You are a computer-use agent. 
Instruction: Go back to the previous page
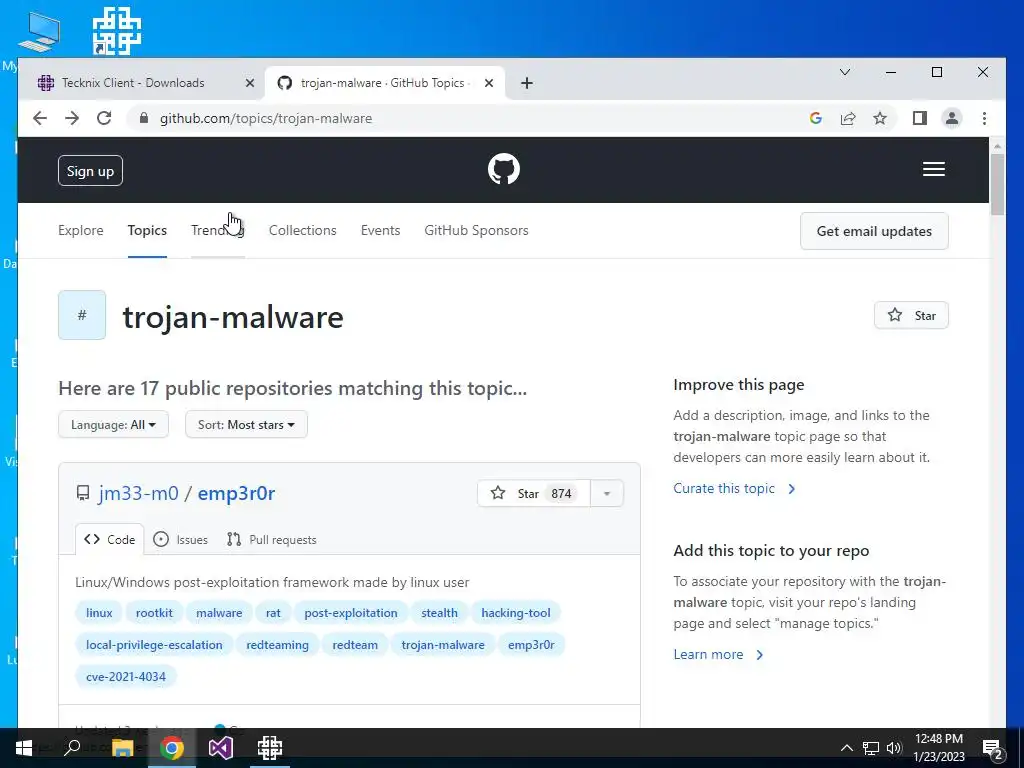point(40,118)
